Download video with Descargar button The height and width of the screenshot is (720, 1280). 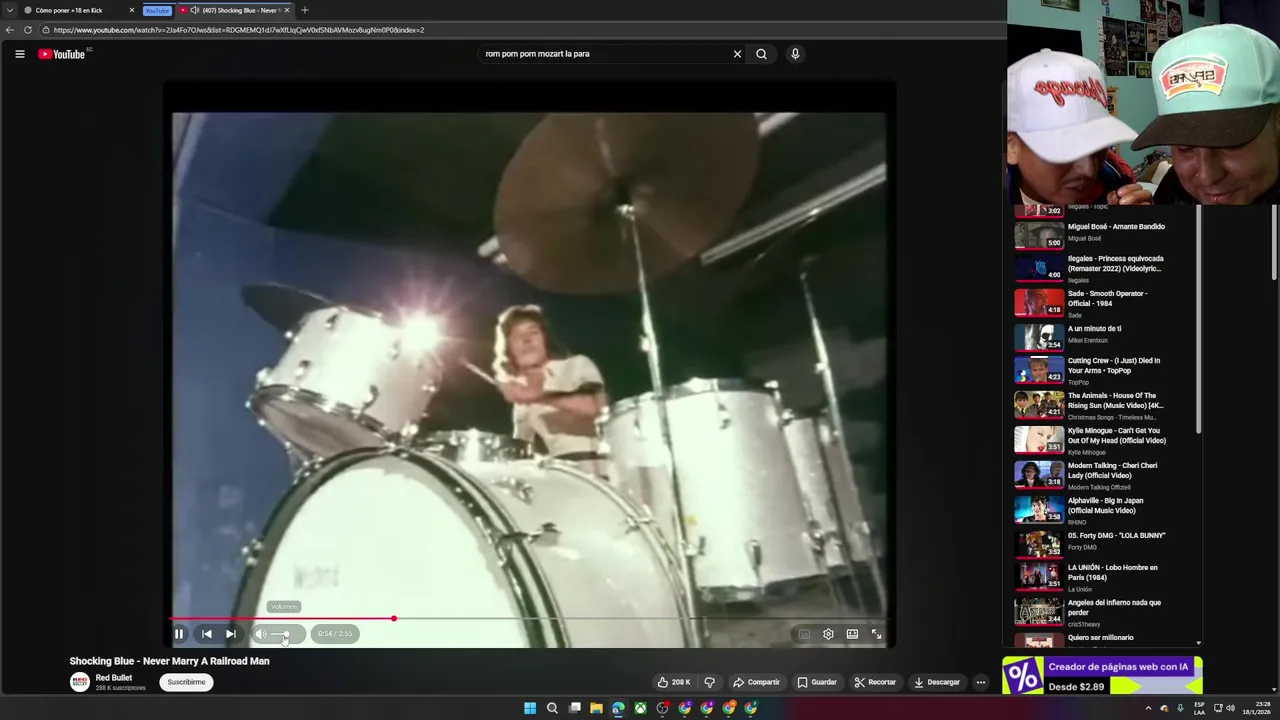(937, 682)
